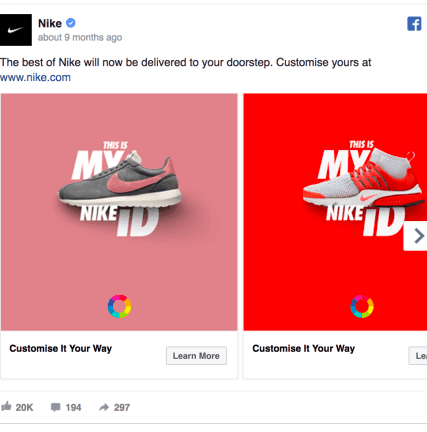Screen dimensions: 427x432
Task: Click the Learn More button on first card
Action: pyautogui.click(x=196, y=356)
